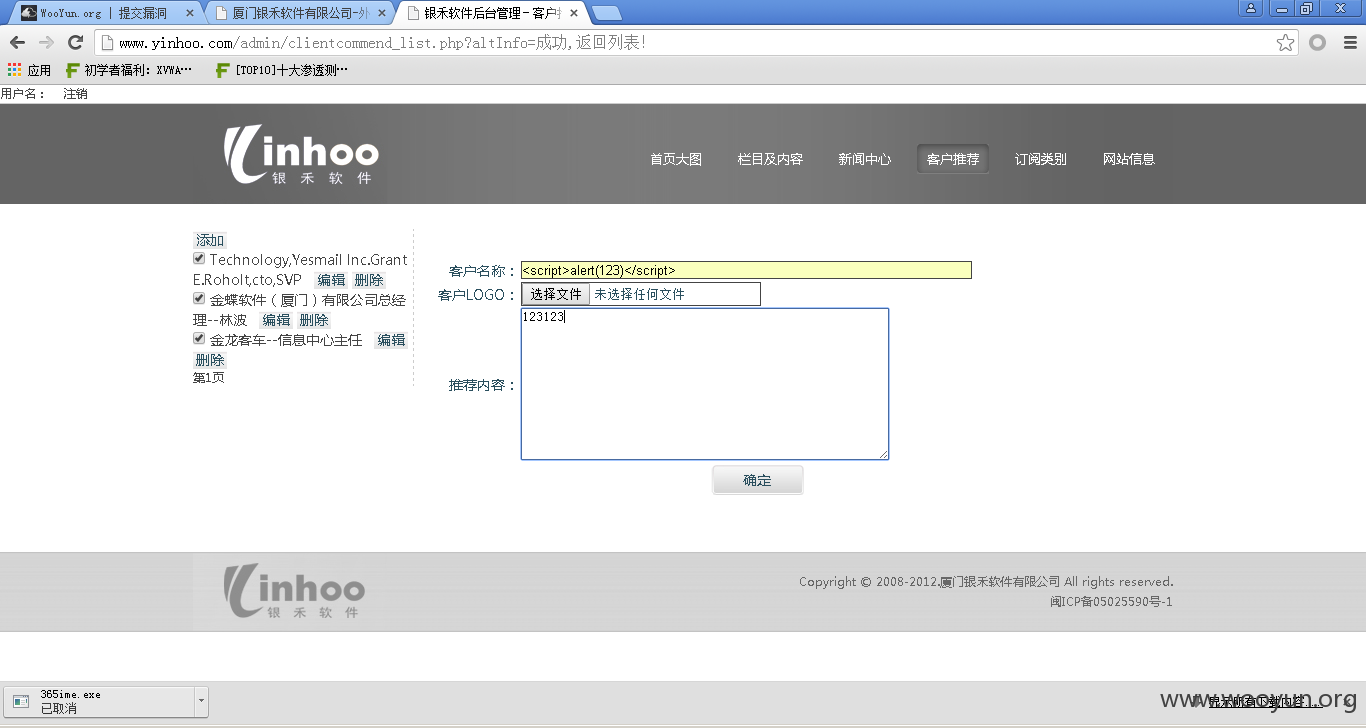
Task: Switch to the WooYun.org 提交漏洞 tab
Action: coord(104,13)
